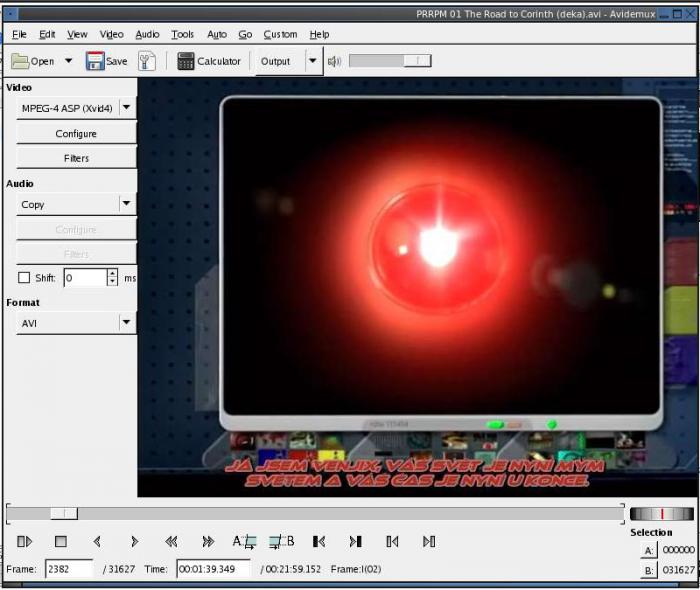Screen dimensions: 700x590
Task: Expand the Open recent files arrow
Action: 68,61
